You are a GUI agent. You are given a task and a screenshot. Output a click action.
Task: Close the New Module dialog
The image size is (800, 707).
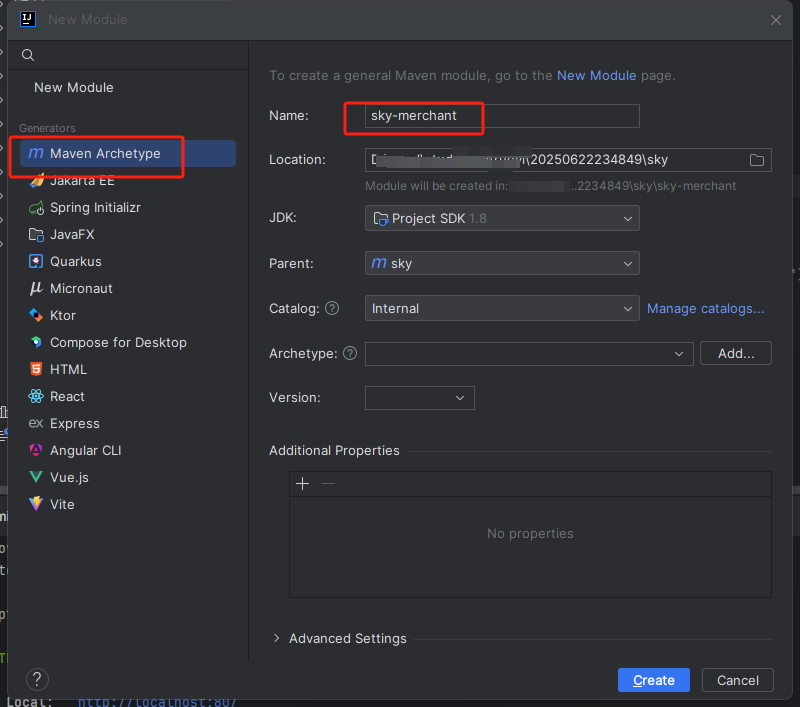[776, 20]
